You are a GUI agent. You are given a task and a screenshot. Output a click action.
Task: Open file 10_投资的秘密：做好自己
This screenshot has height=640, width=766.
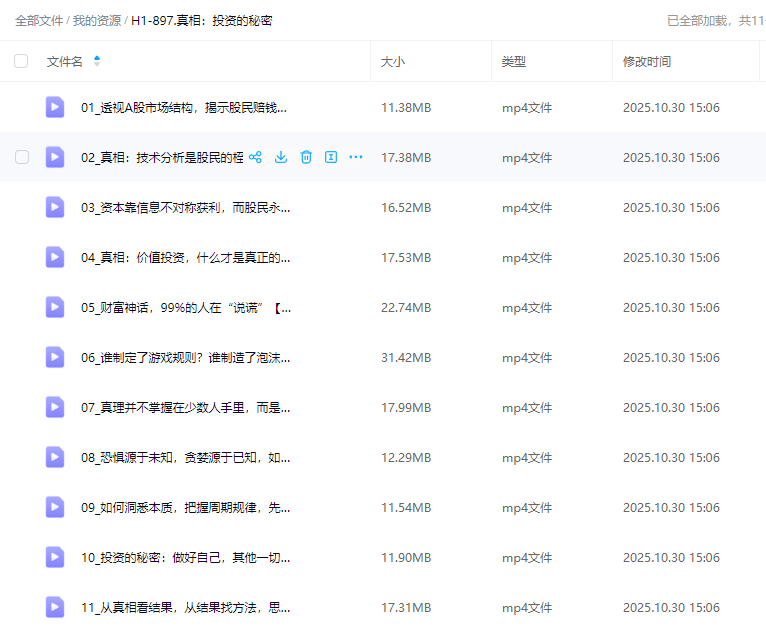point(186,557)
